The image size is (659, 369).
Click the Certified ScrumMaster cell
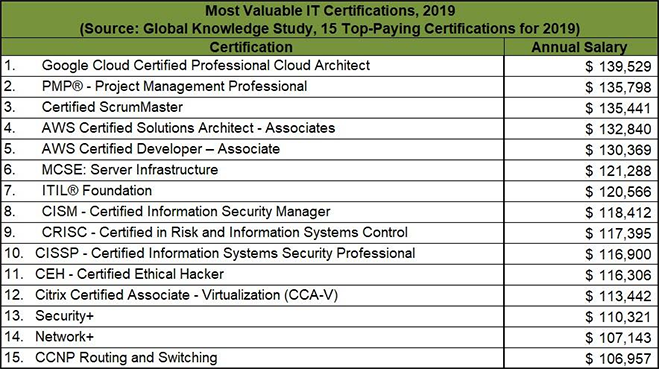click(x=252, y=108)
